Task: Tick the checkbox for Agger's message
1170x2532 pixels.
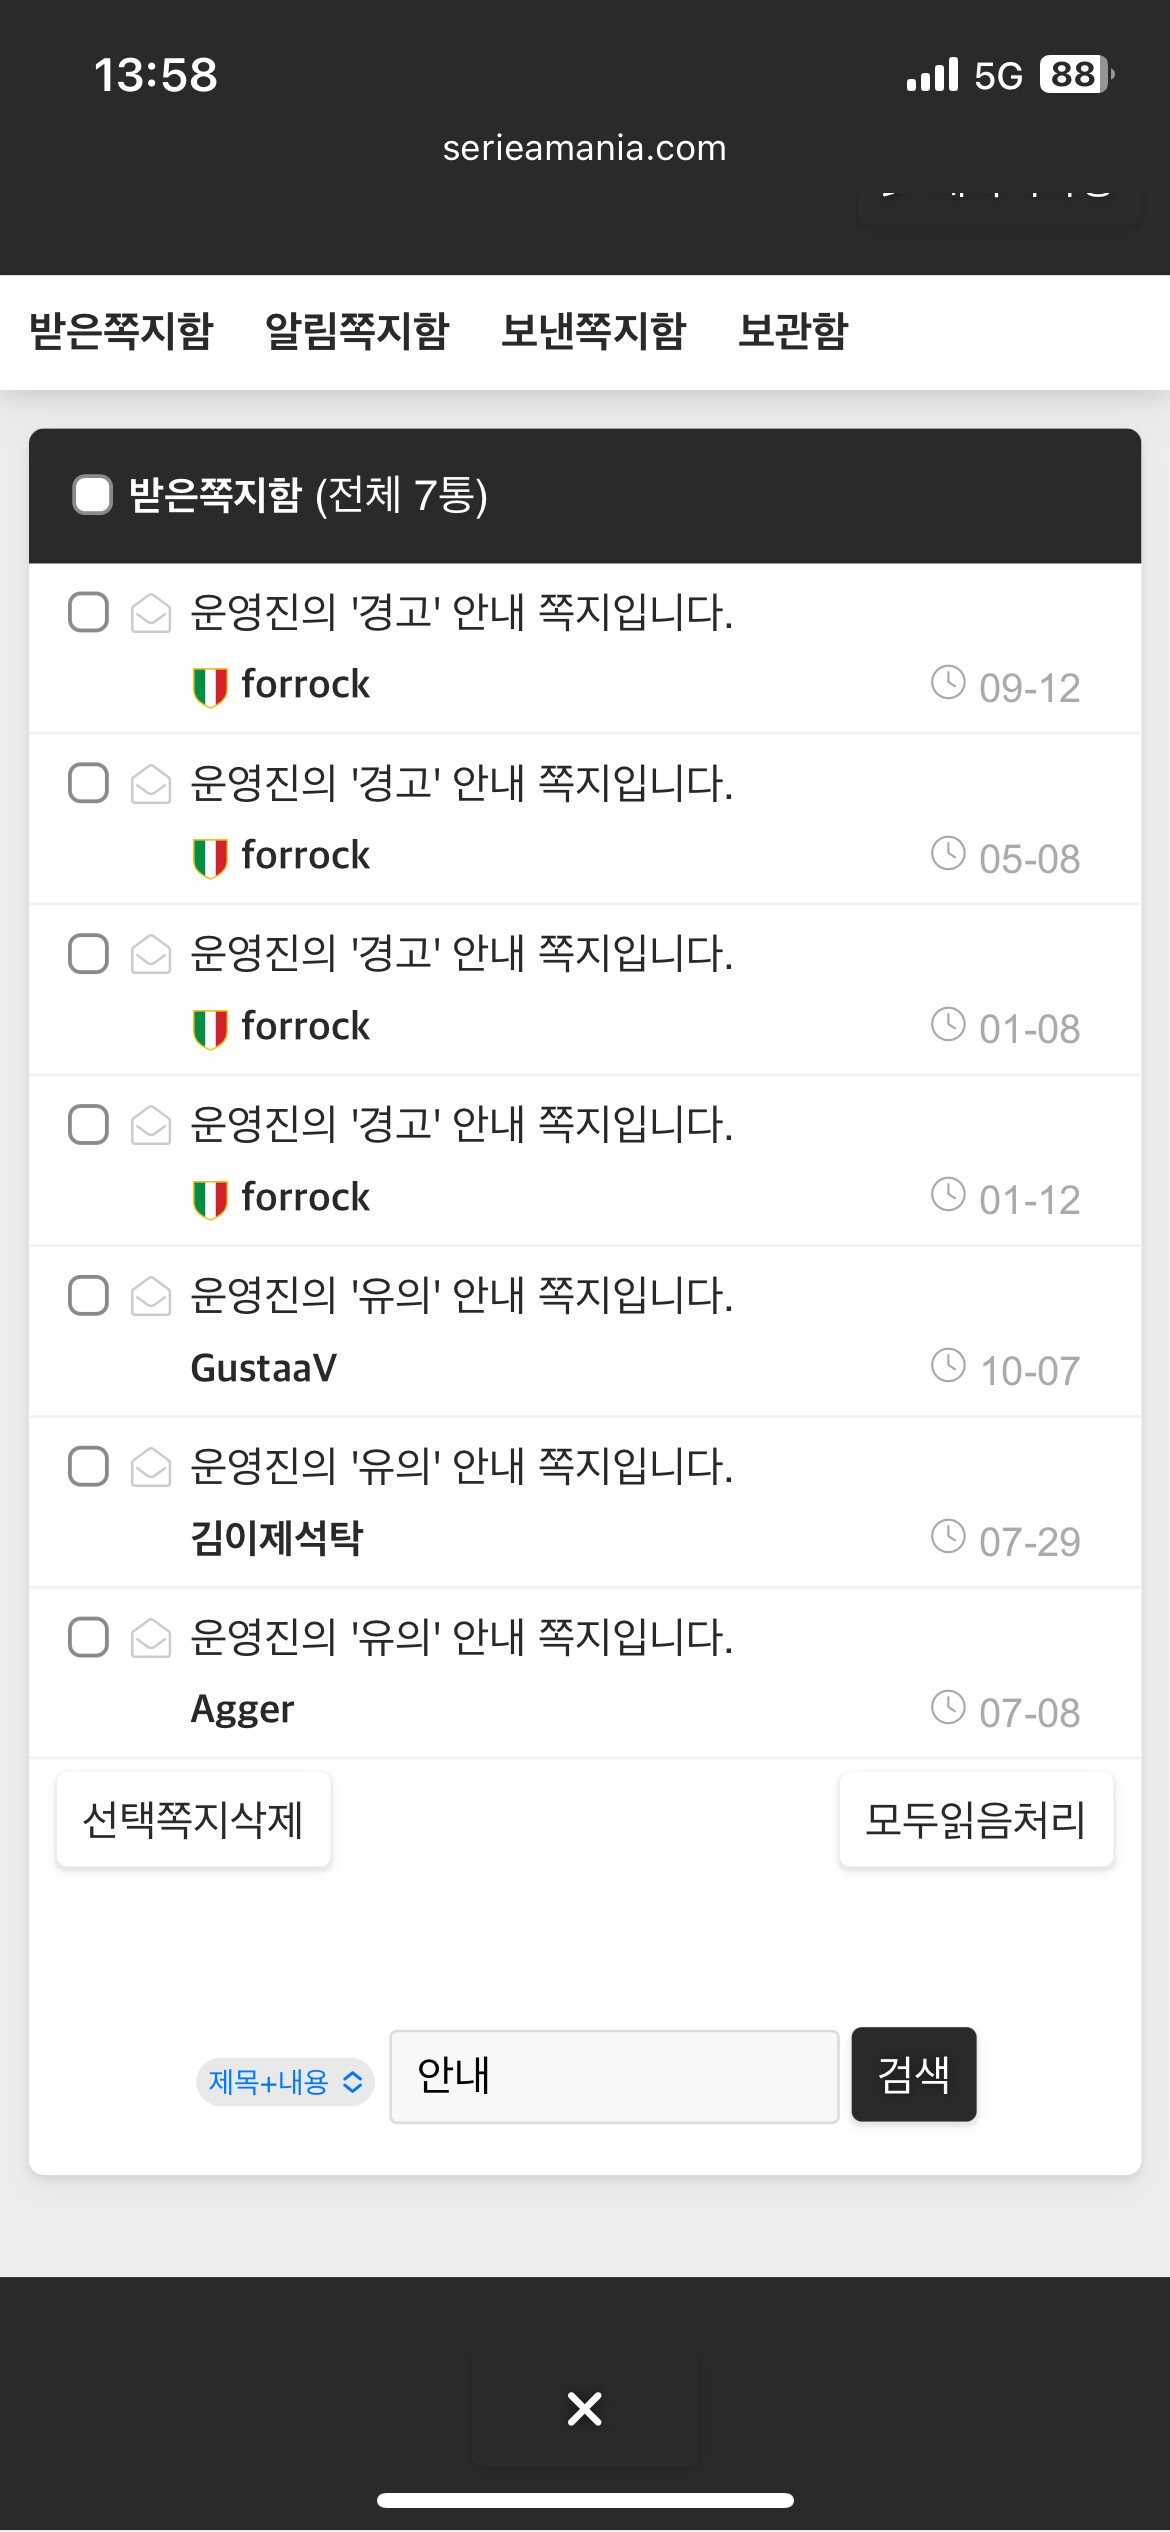Action: [x=89, y=1638]
